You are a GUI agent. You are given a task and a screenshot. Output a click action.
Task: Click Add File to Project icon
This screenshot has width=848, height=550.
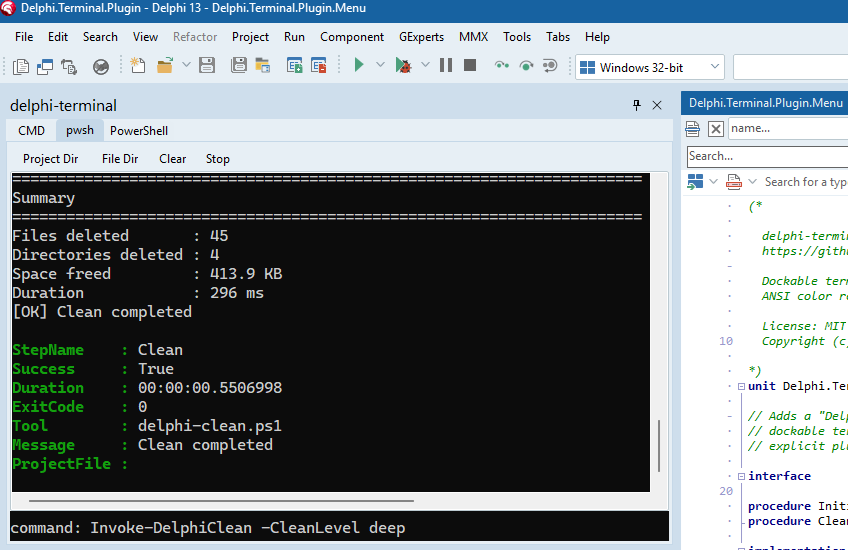pos(295,65)
